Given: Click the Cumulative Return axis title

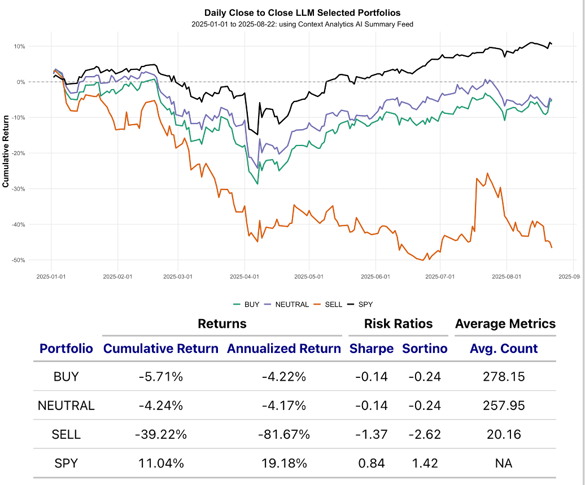Looking at the screenshot, I should (5, 151).
